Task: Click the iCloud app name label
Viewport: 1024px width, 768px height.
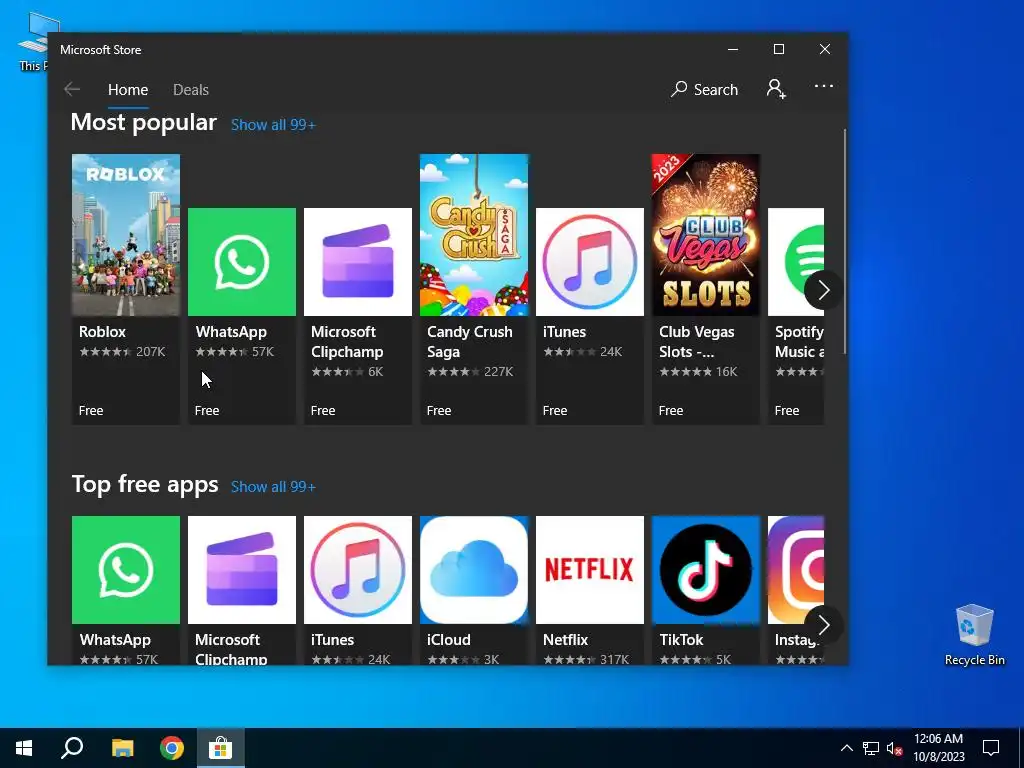Action: click(x=449, y=640)
